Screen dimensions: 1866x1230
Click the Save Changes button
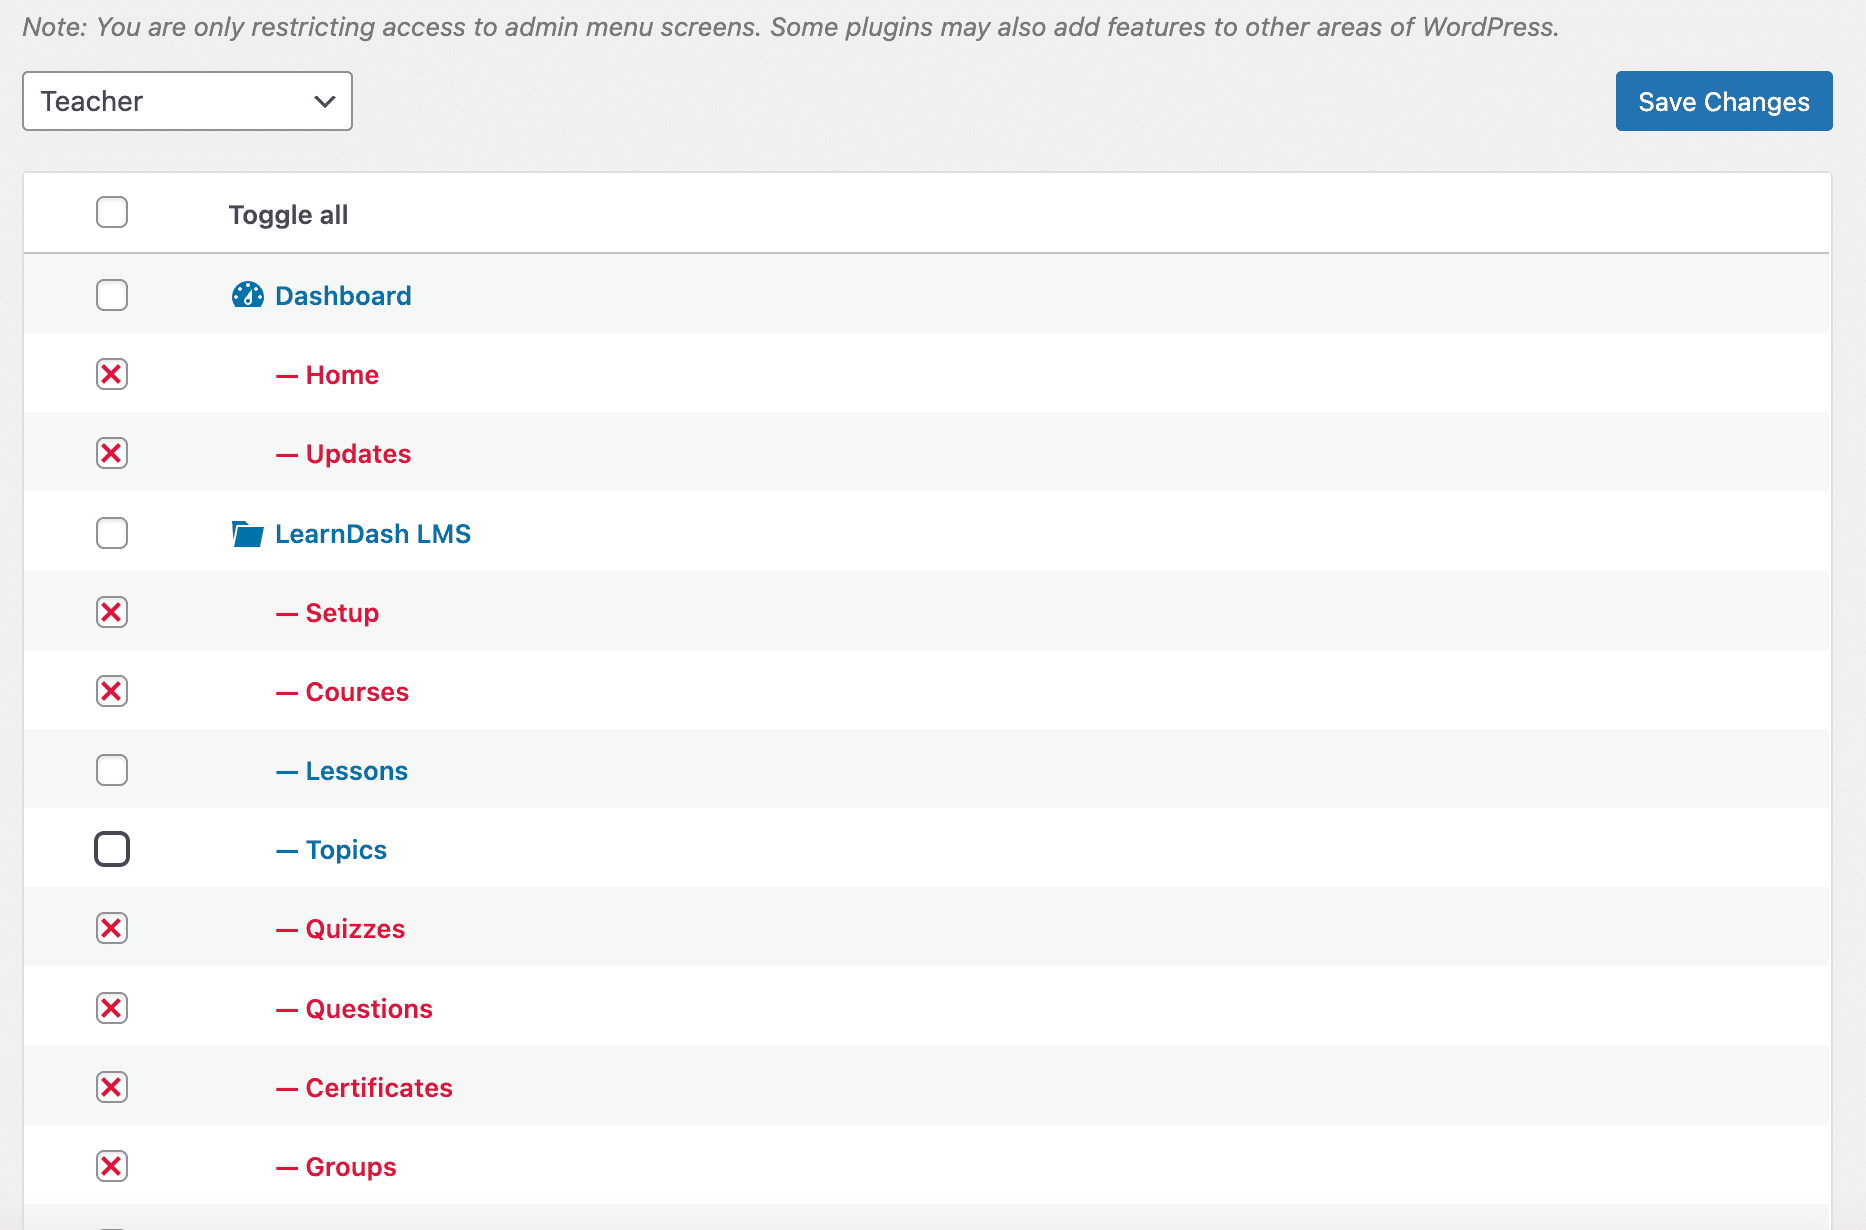pyautogui.click(x=1723, y=101)
